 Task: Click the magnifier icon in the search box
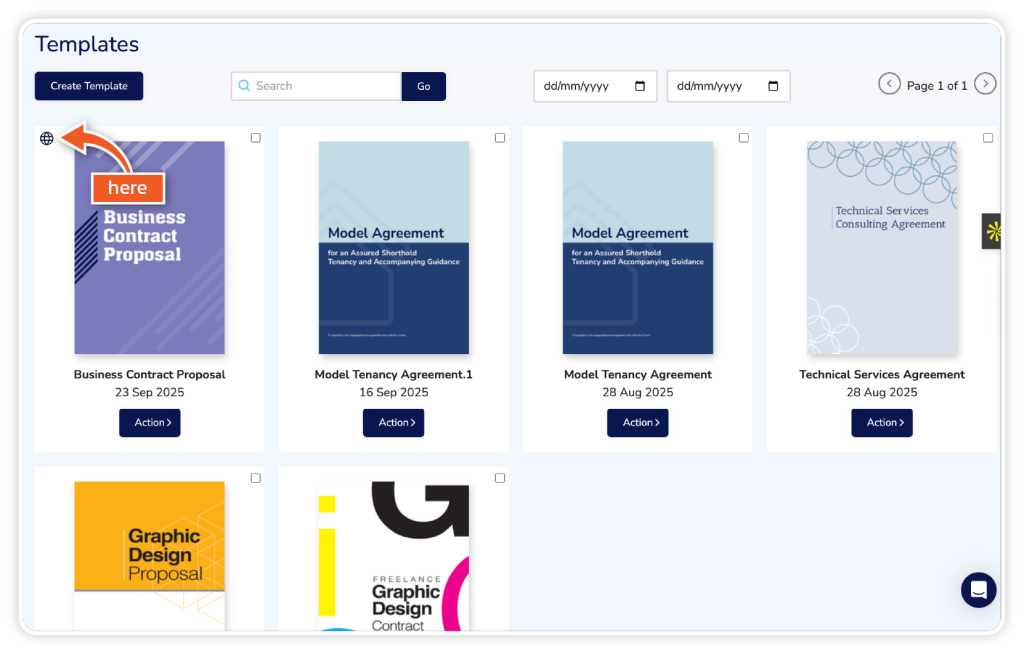pos(244,86)
